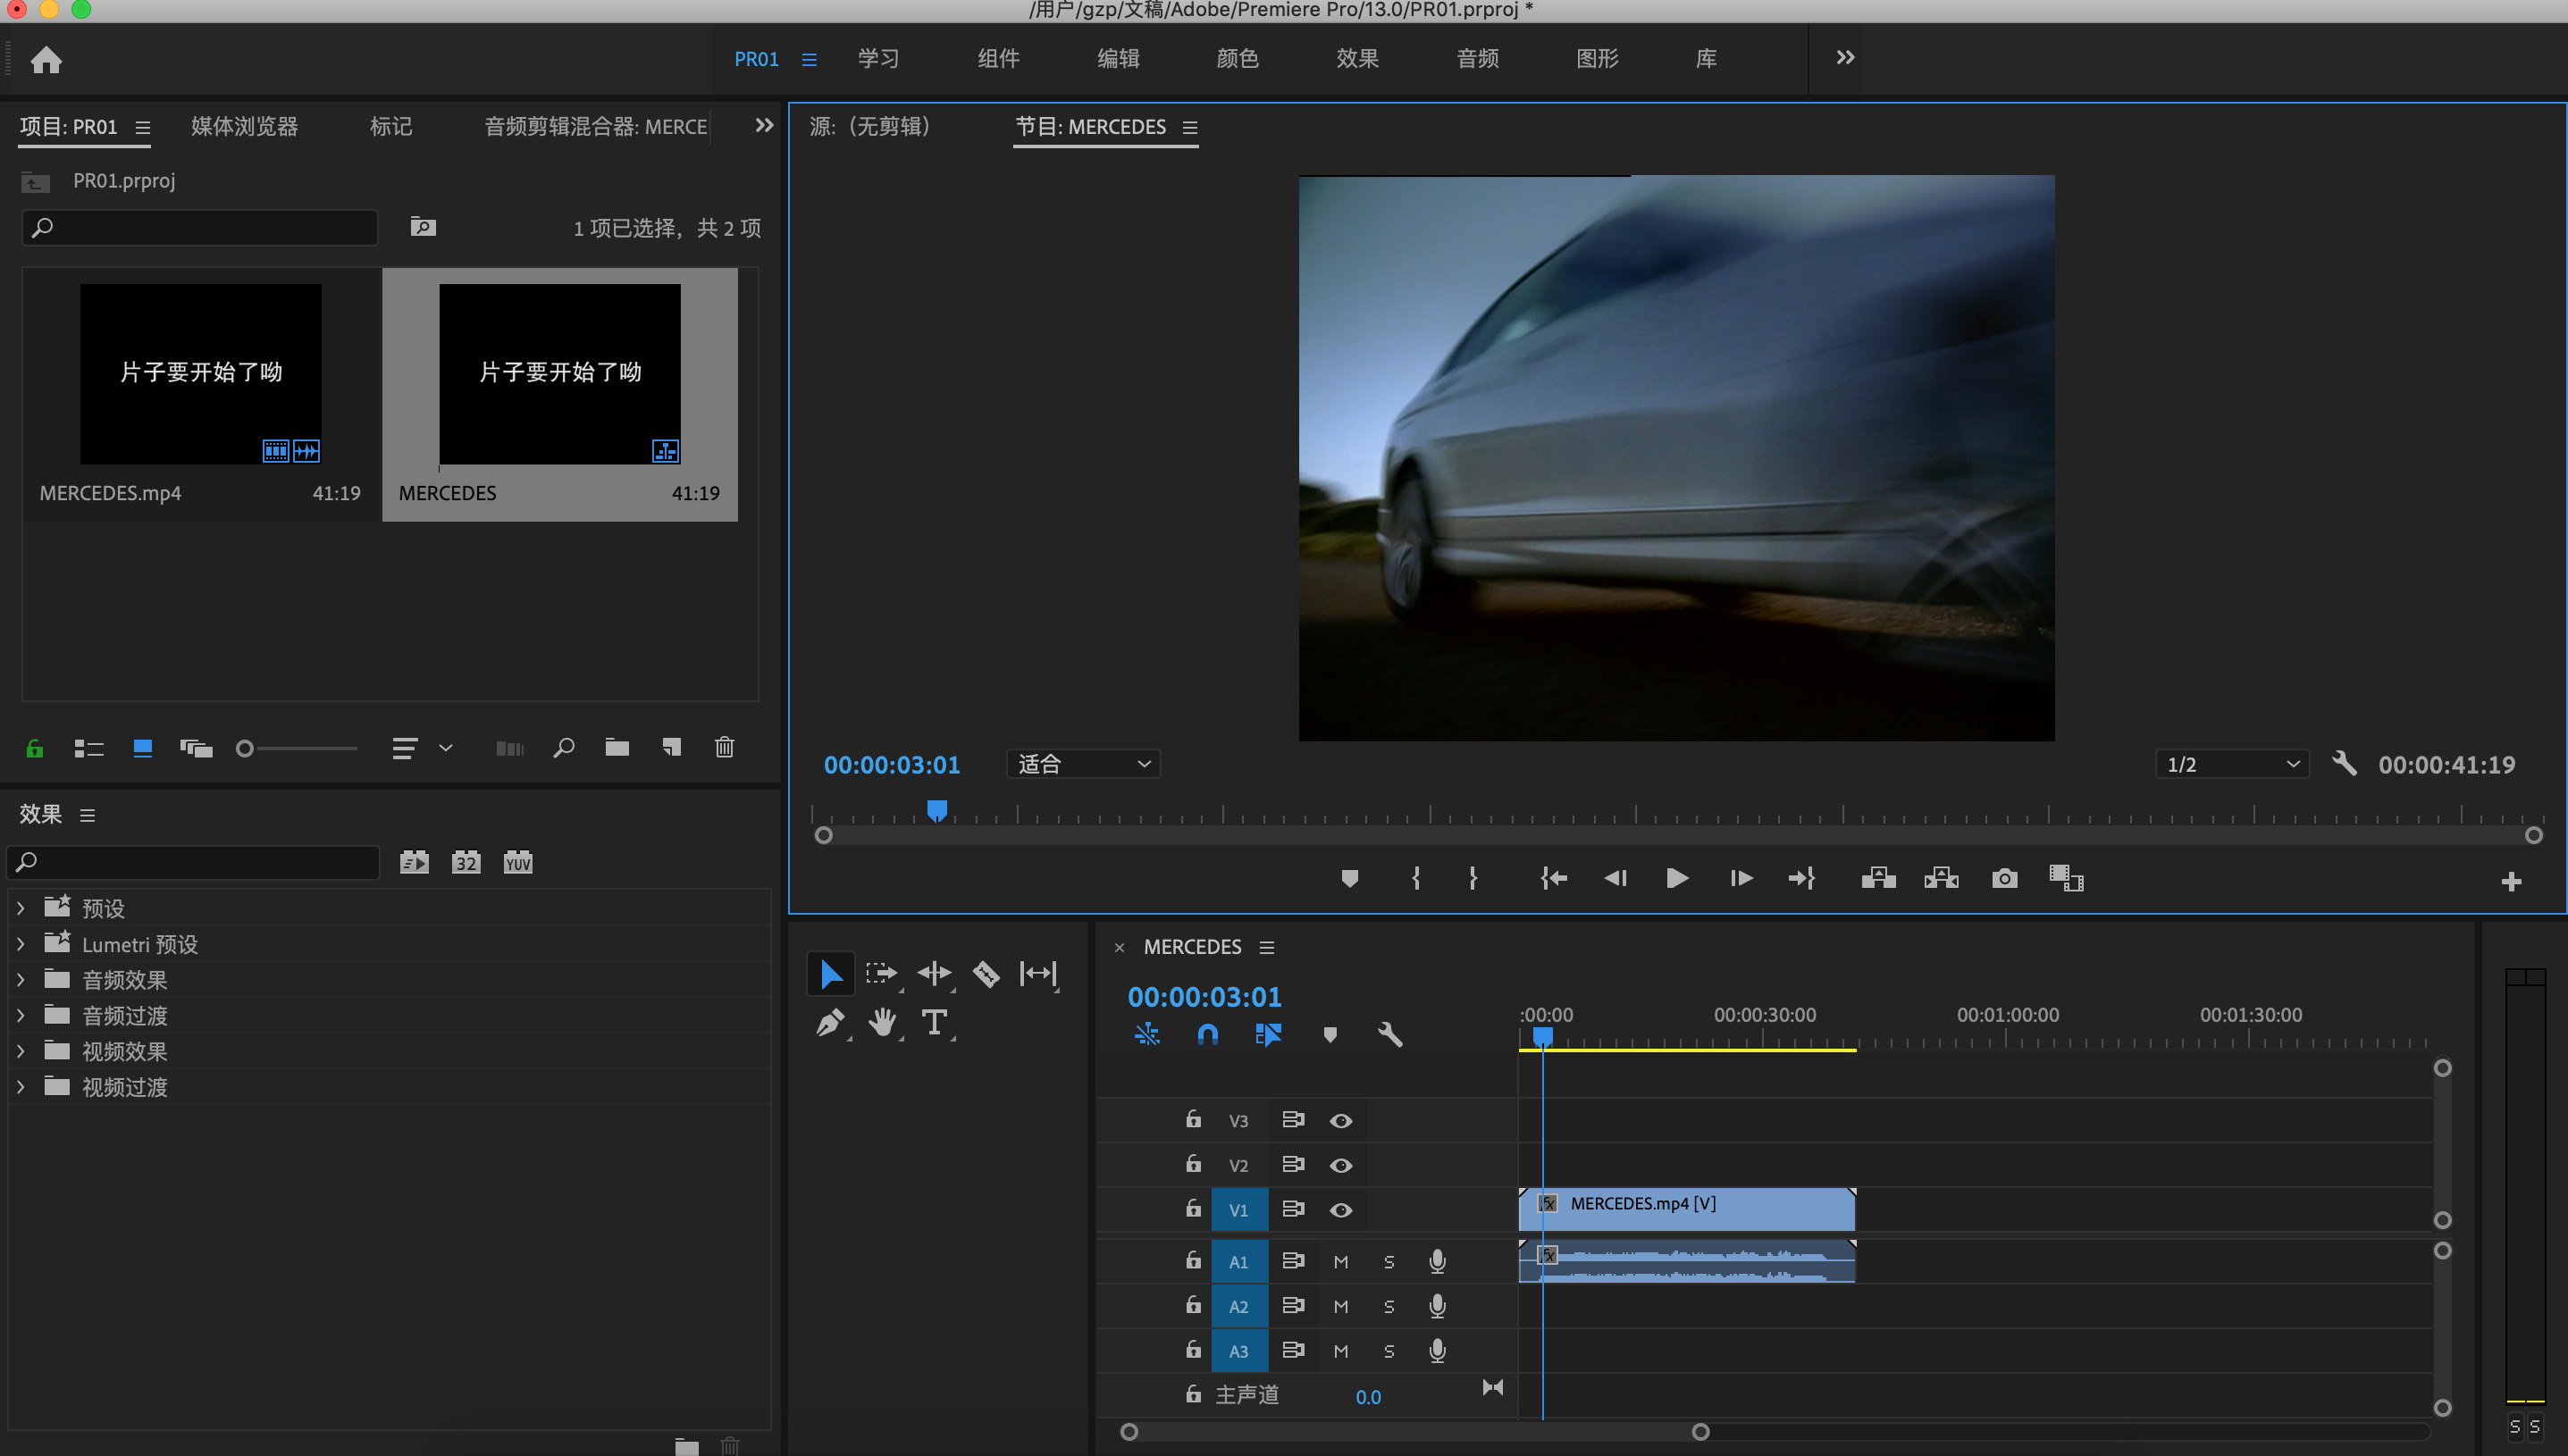
Task: Click the Home button
Action: (46, 60)
